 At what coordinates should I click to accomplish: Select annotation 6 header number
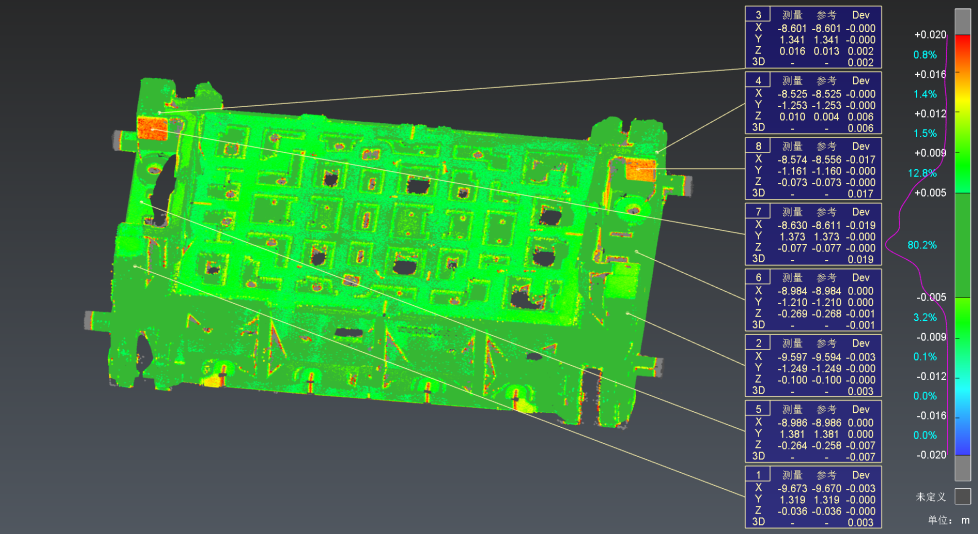[758, 278]
